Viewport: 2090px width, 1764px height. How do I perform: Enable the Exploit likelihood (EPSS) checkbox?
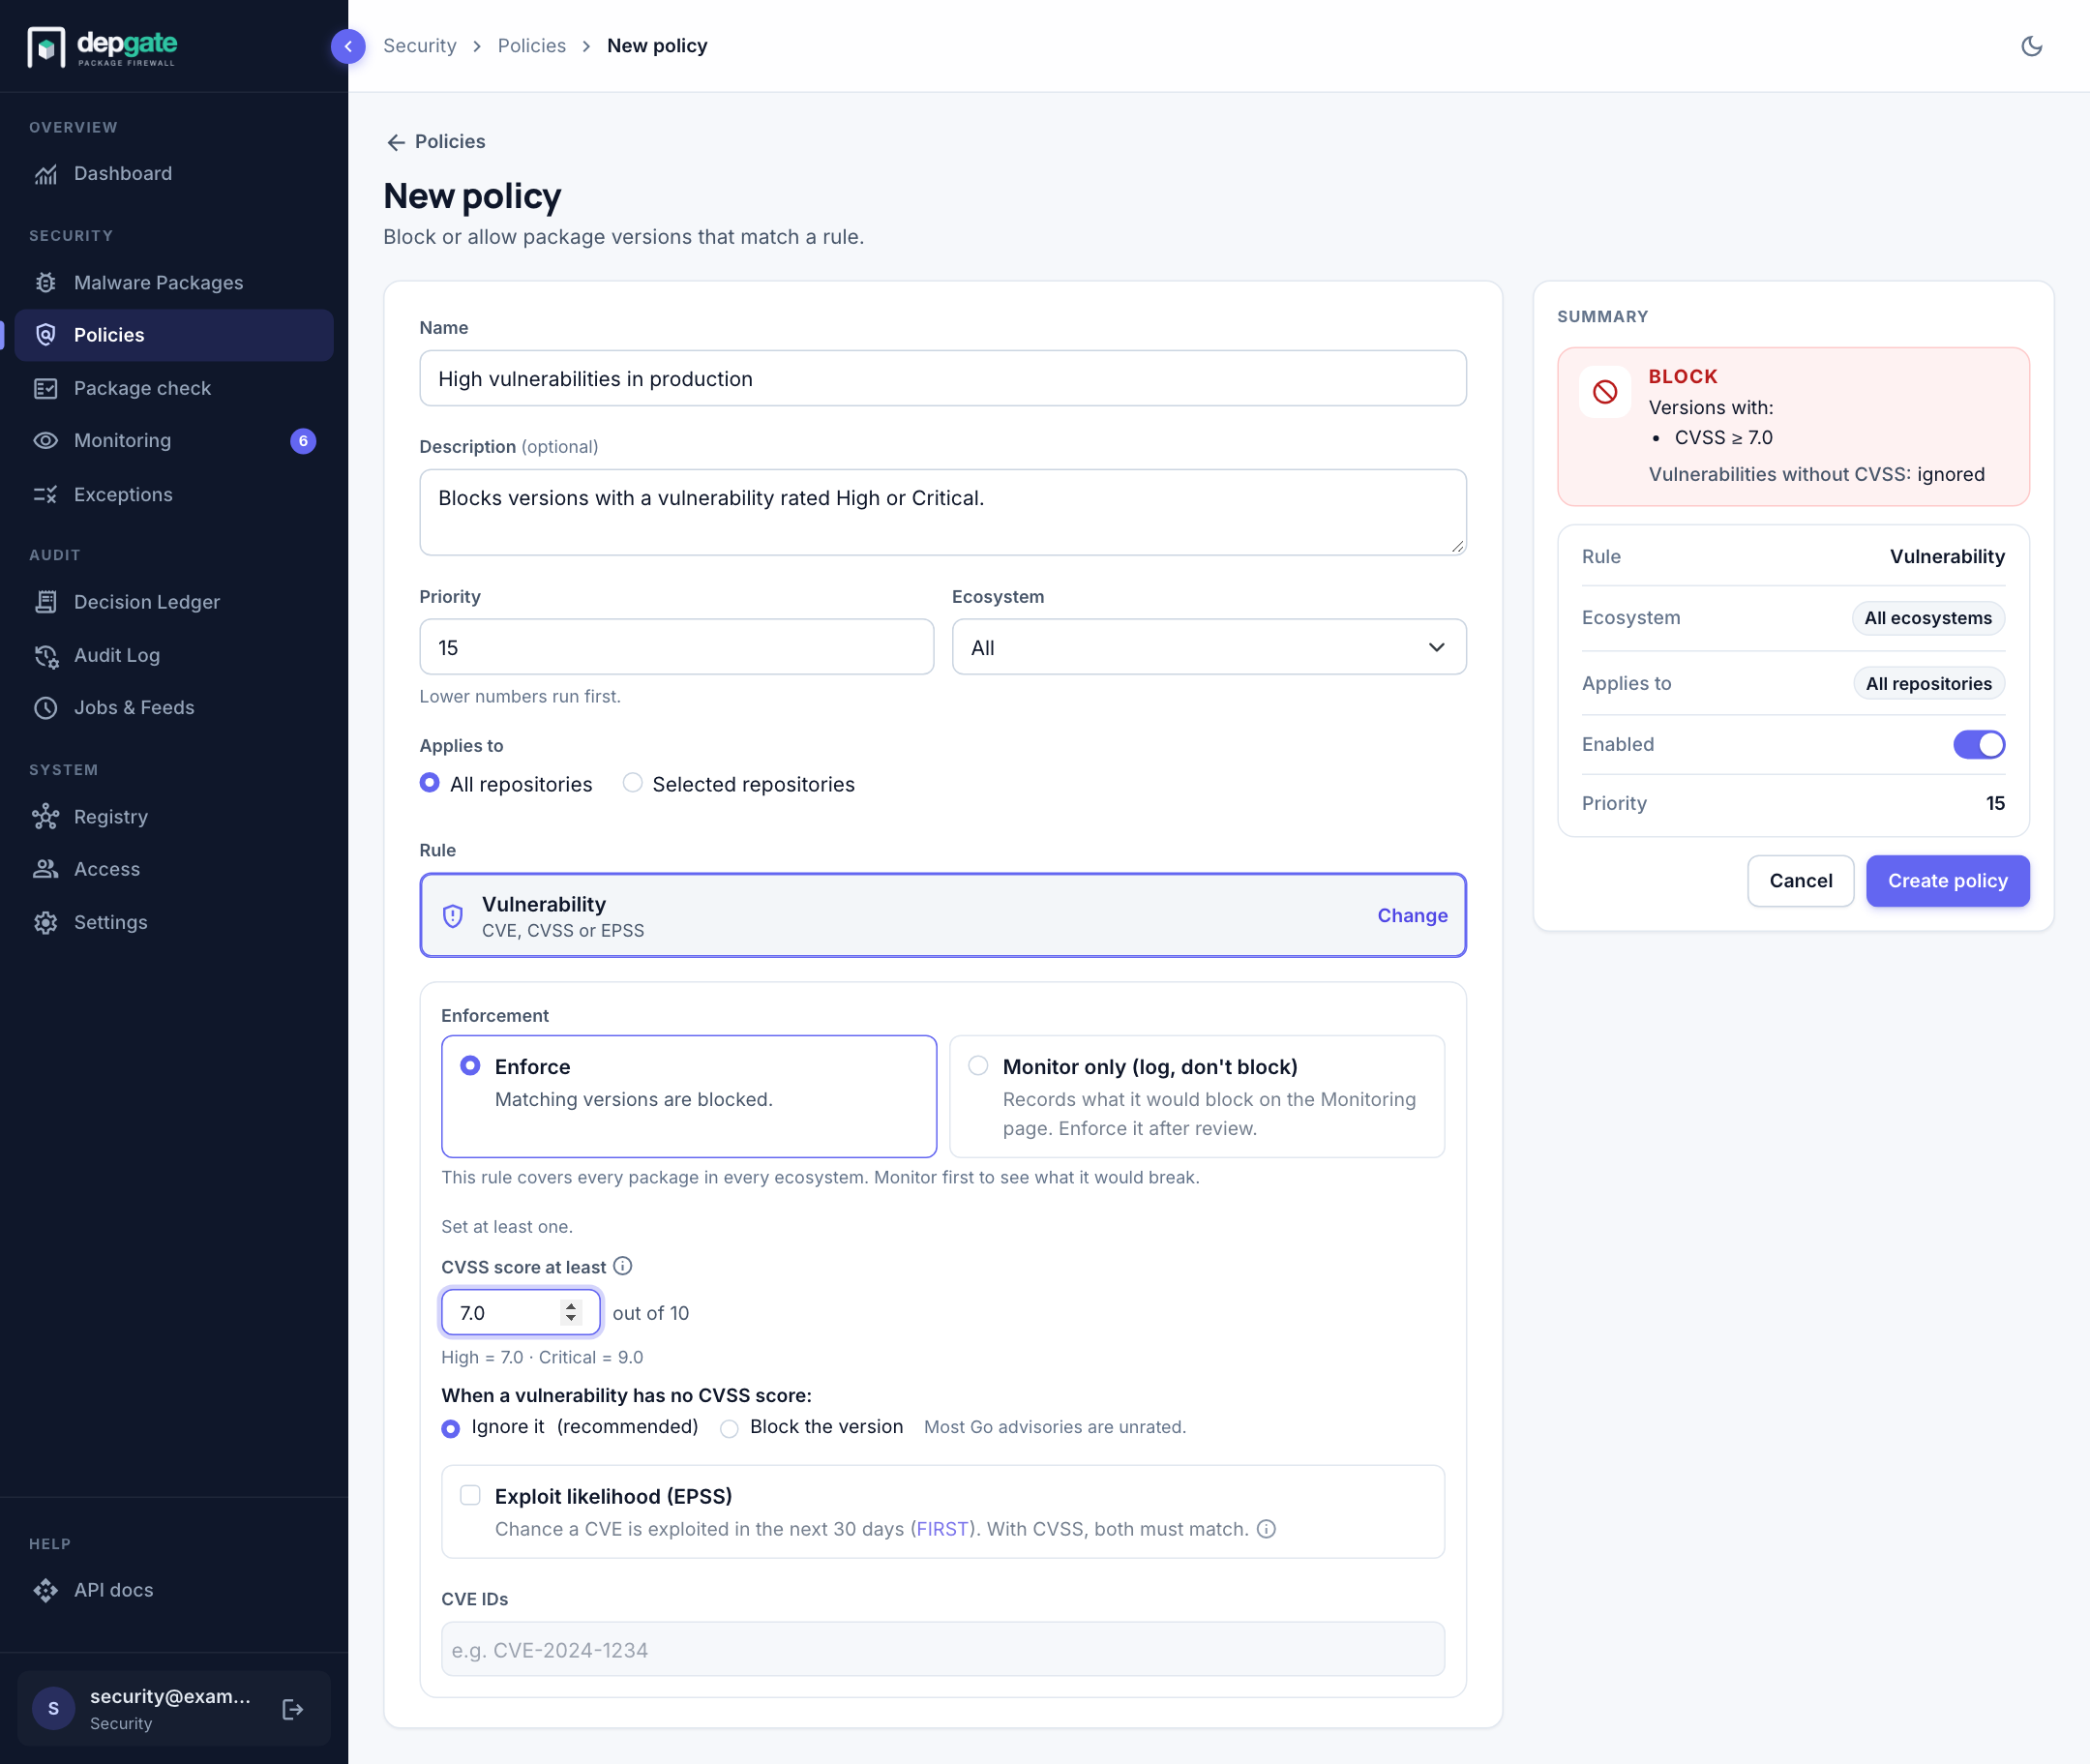pyautogui.click(x=470, y=1496)
